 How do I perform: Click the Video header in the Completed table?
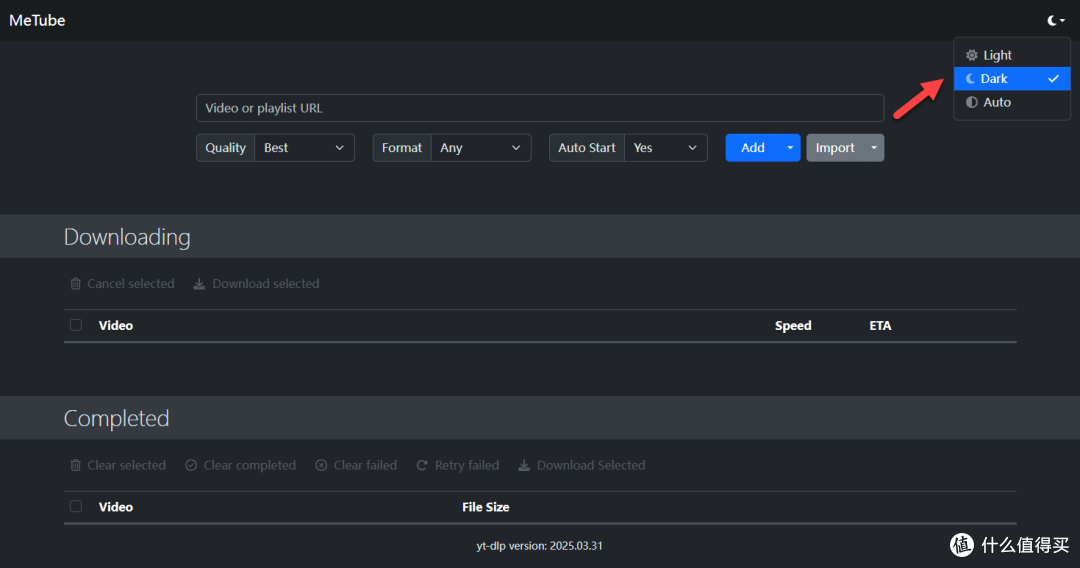click(116, 507)
